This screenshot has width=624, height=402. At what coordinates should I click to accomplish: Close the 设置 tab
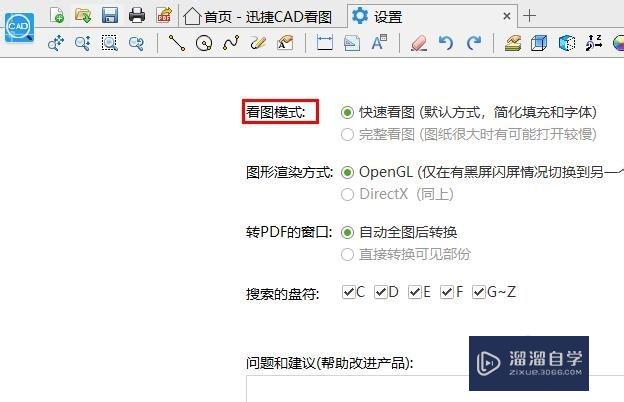(x=507, y=16)
